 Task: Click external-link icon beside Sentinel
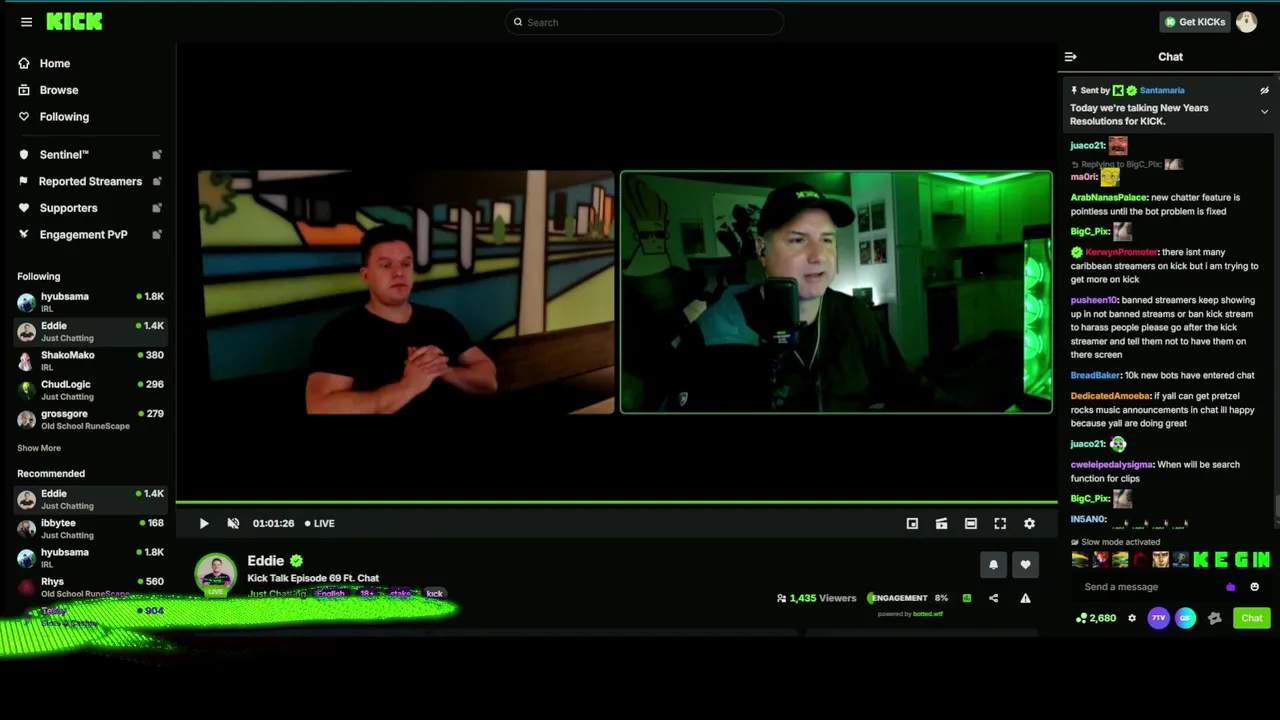tap(157, 155)
